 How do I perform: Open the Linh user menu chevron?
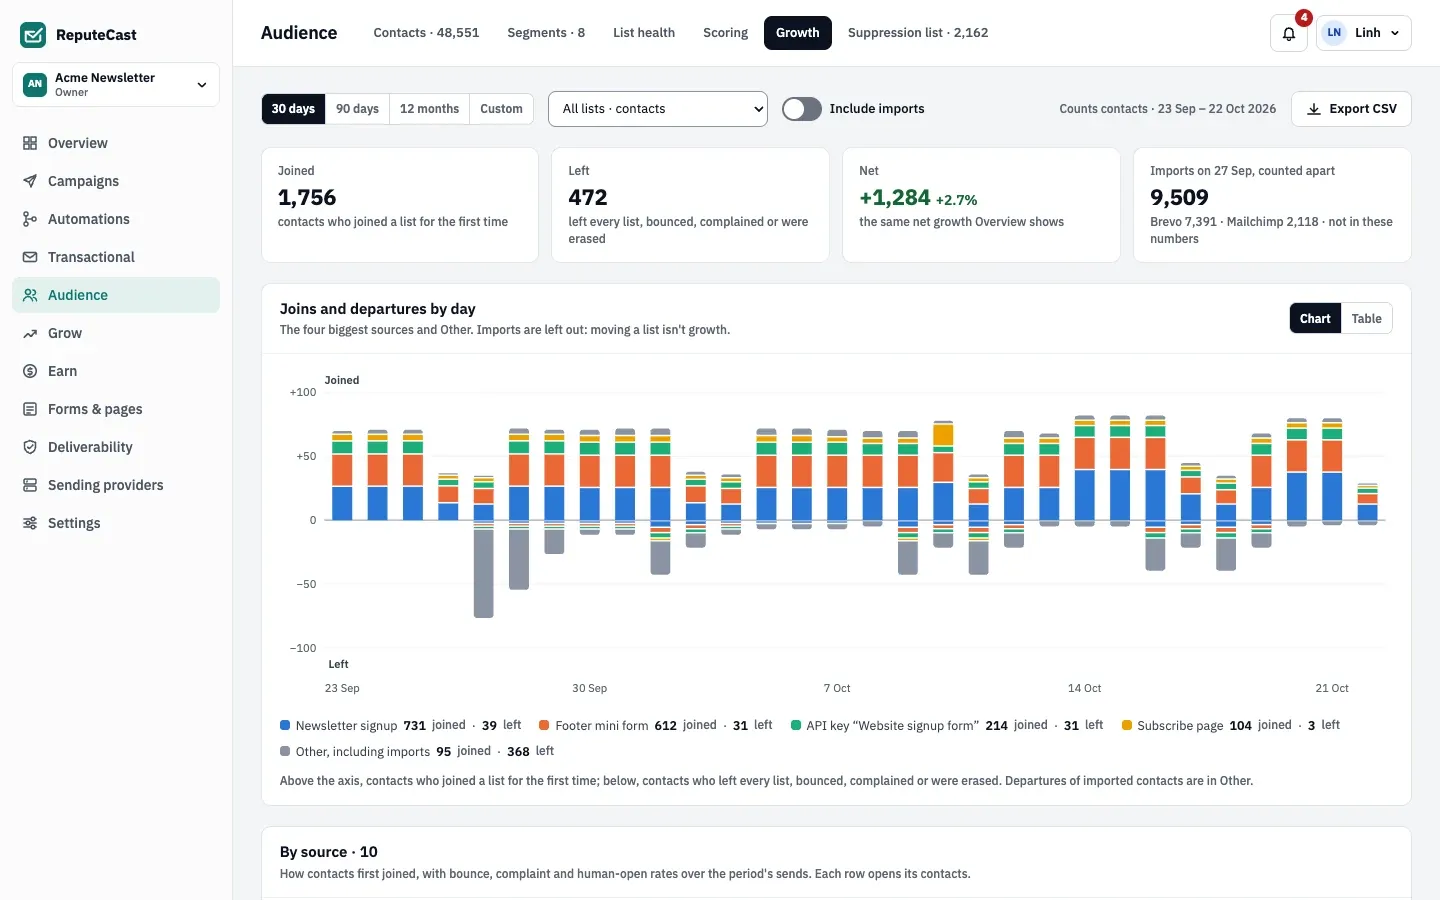coord(1395,33)
